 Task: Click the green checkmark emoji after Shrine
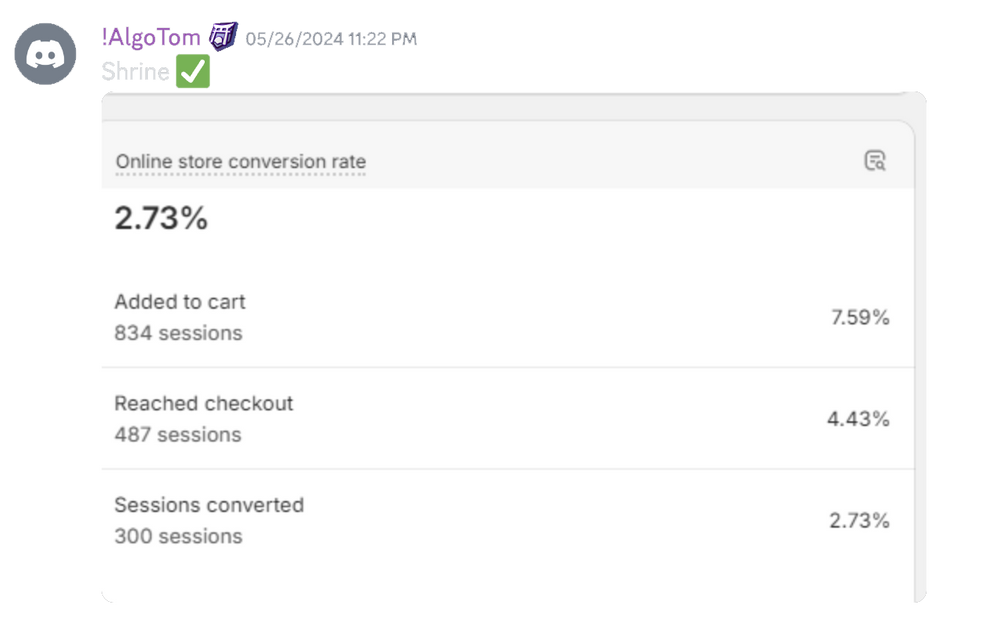click(x=191, y=72)
